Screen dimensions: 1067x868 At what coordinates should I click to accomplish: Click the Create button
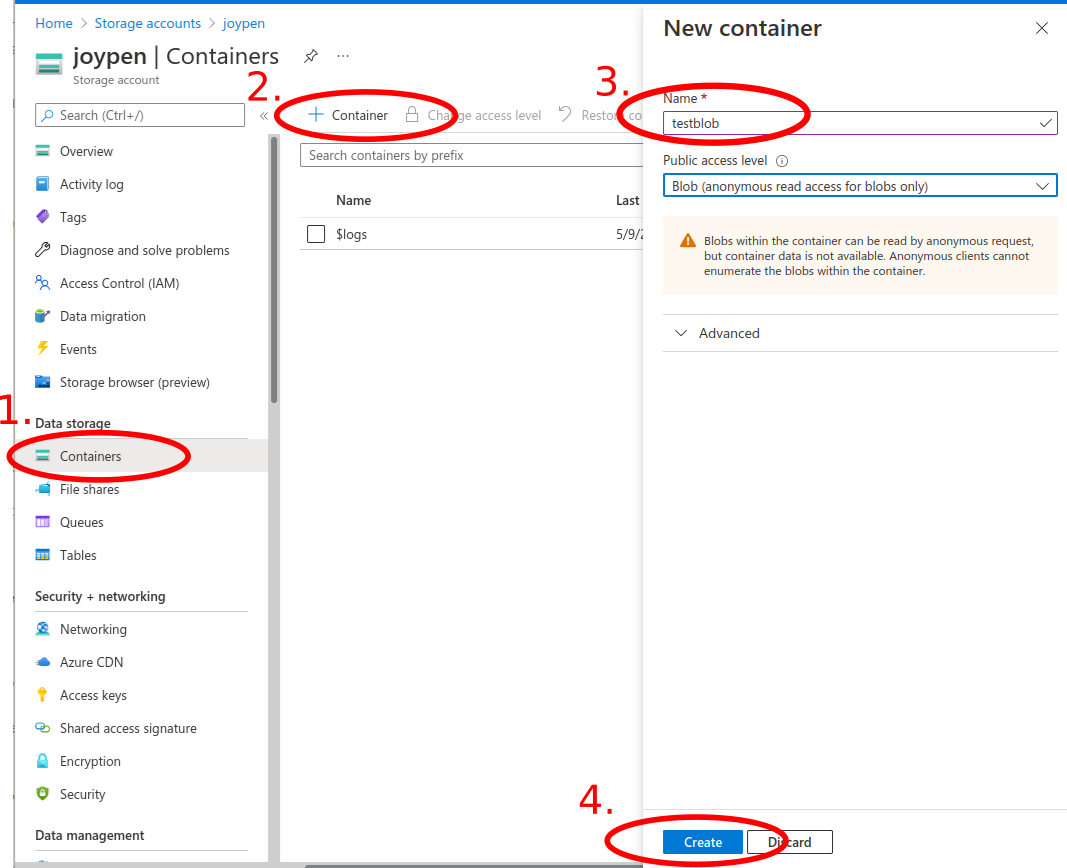click(x=703, y=842)
